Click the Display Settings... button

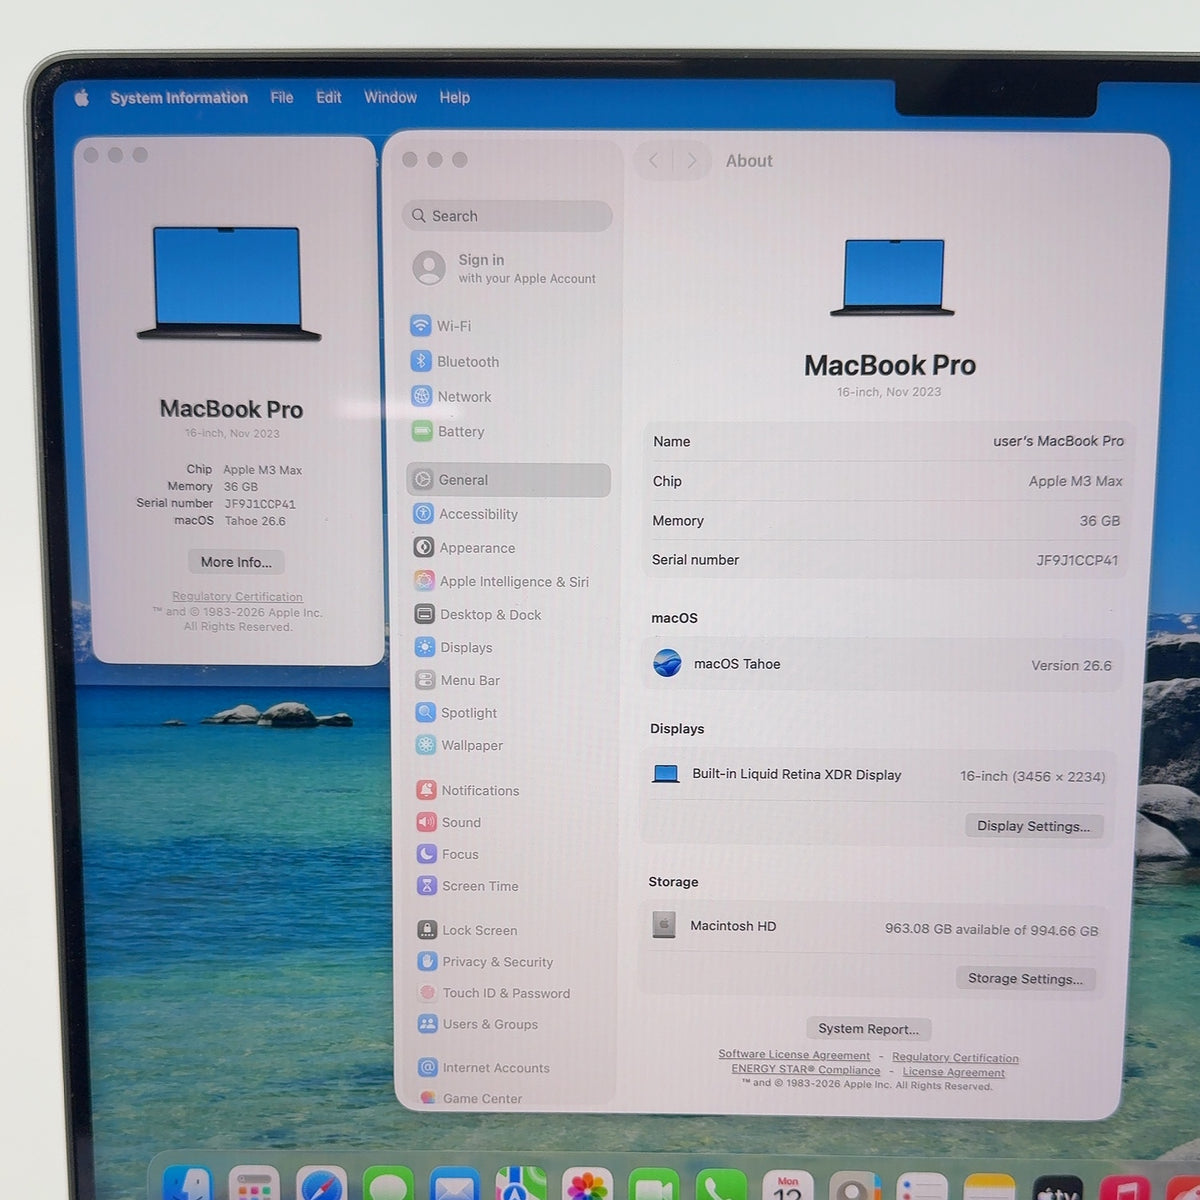click(x=1034, y=826)
